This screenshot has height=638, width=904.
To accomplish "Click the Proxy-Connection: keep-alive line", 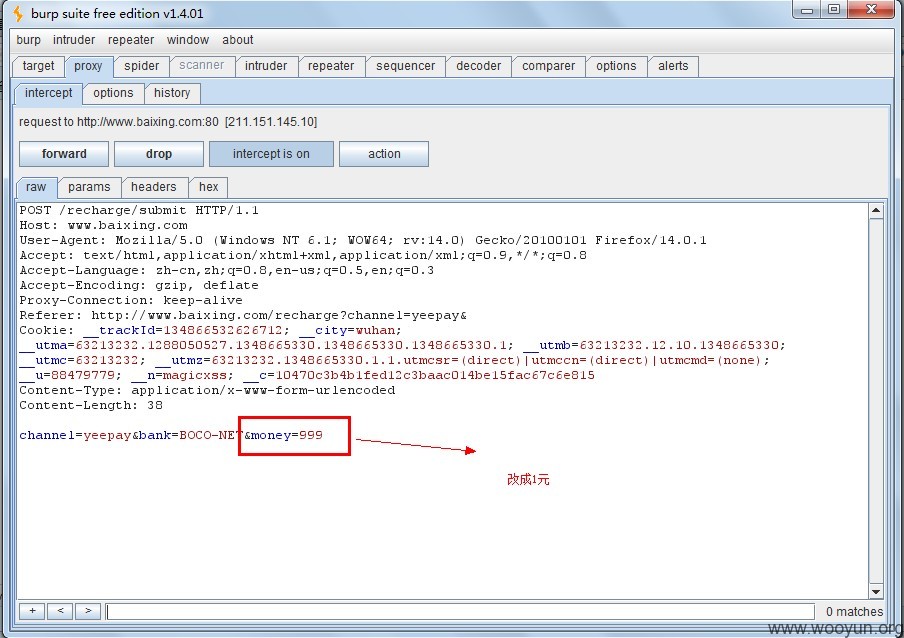I will (x=131, y=300).
